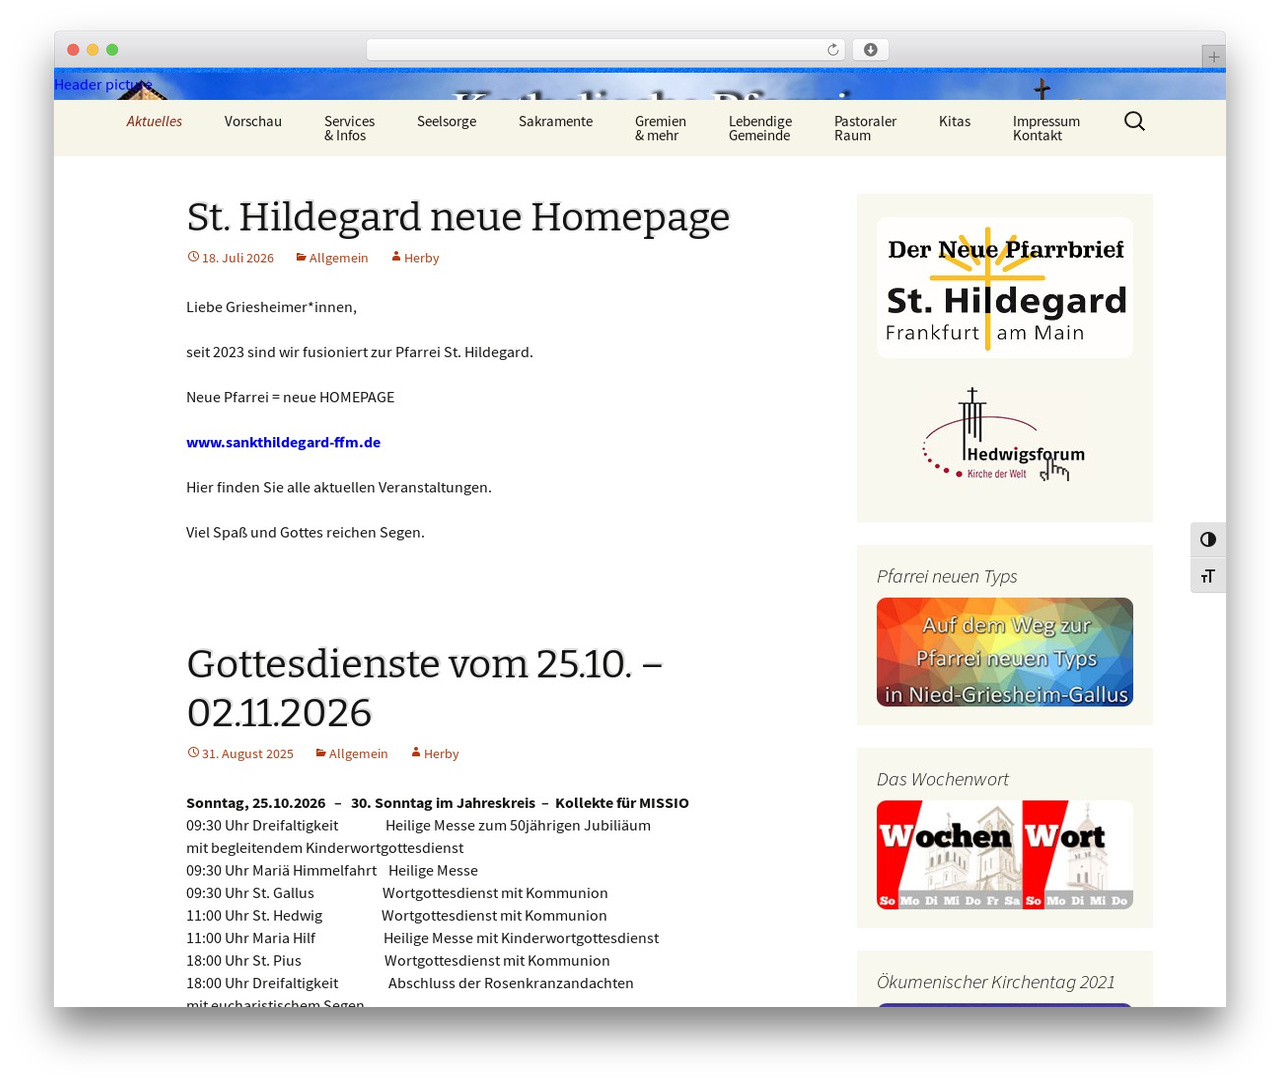This screenshot has width=1280, height=1084.
Task: Open the Seelsorge menu item
Action: [447, 122]
